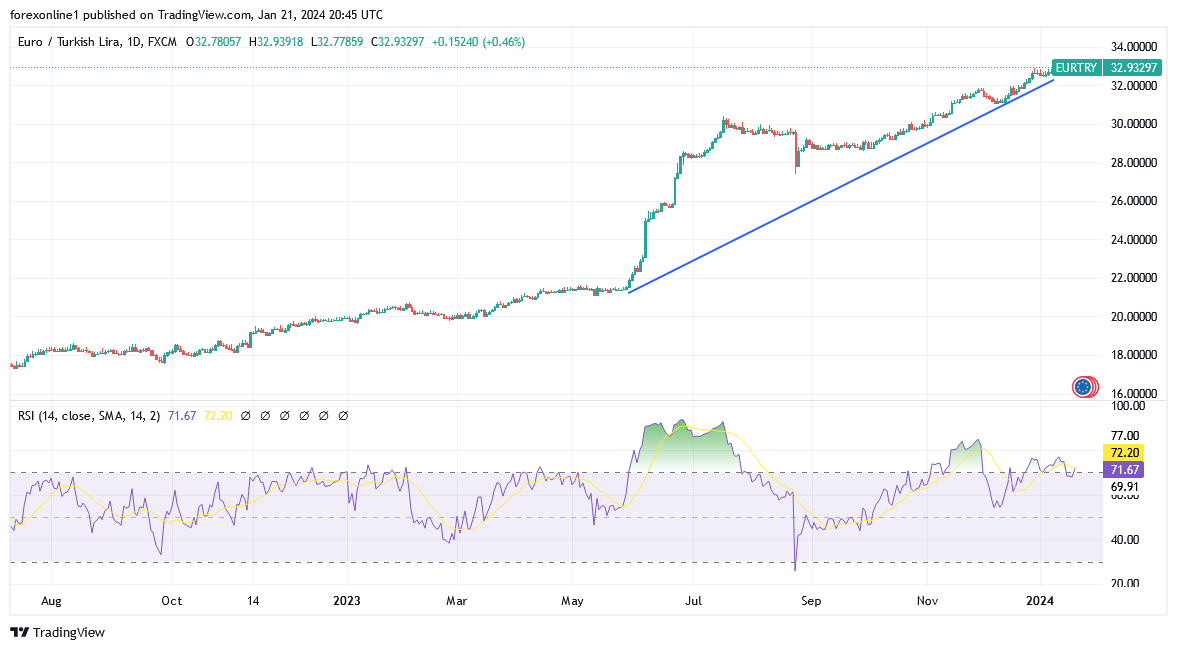Viewport: 1177px width, 650px height.
Task: Click the Aug label on time axis
Action: pos(51,600)
